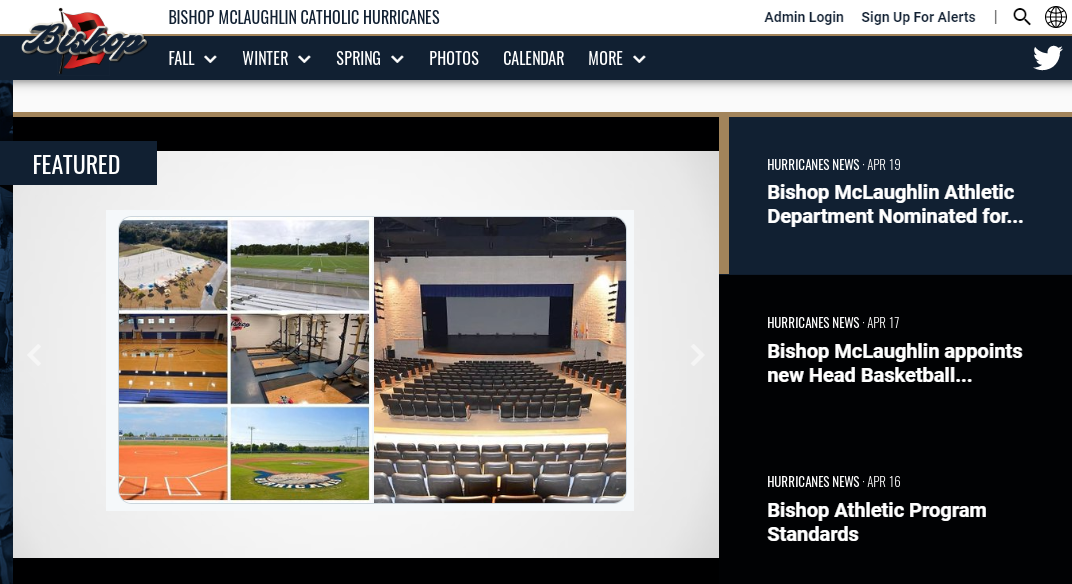The width and height of the screenshot is (1072, 584).
Task: Navigate to the CALENDAR page
Action: tap(533, 58)
